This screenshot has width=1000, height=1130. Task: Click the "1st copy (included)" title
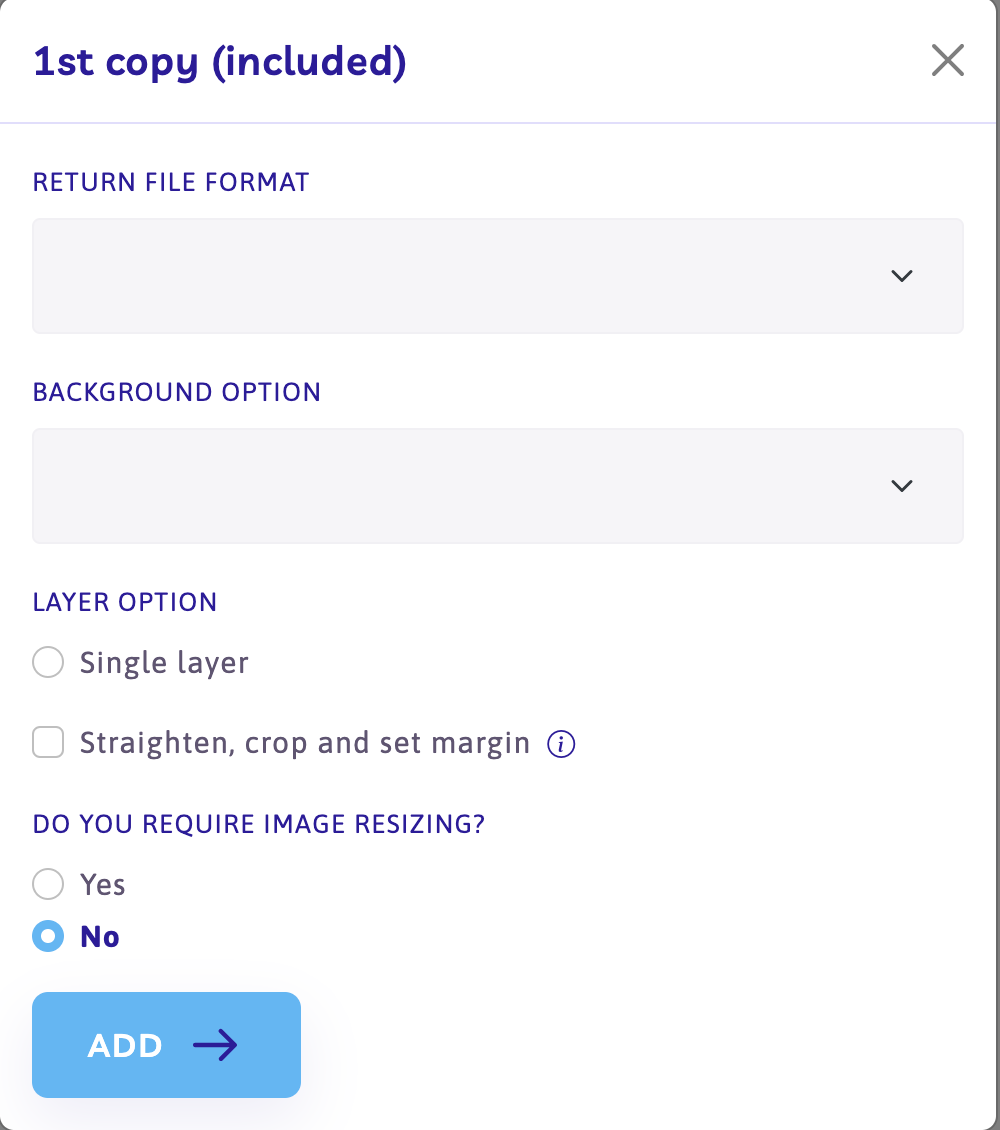pos(220,62)
